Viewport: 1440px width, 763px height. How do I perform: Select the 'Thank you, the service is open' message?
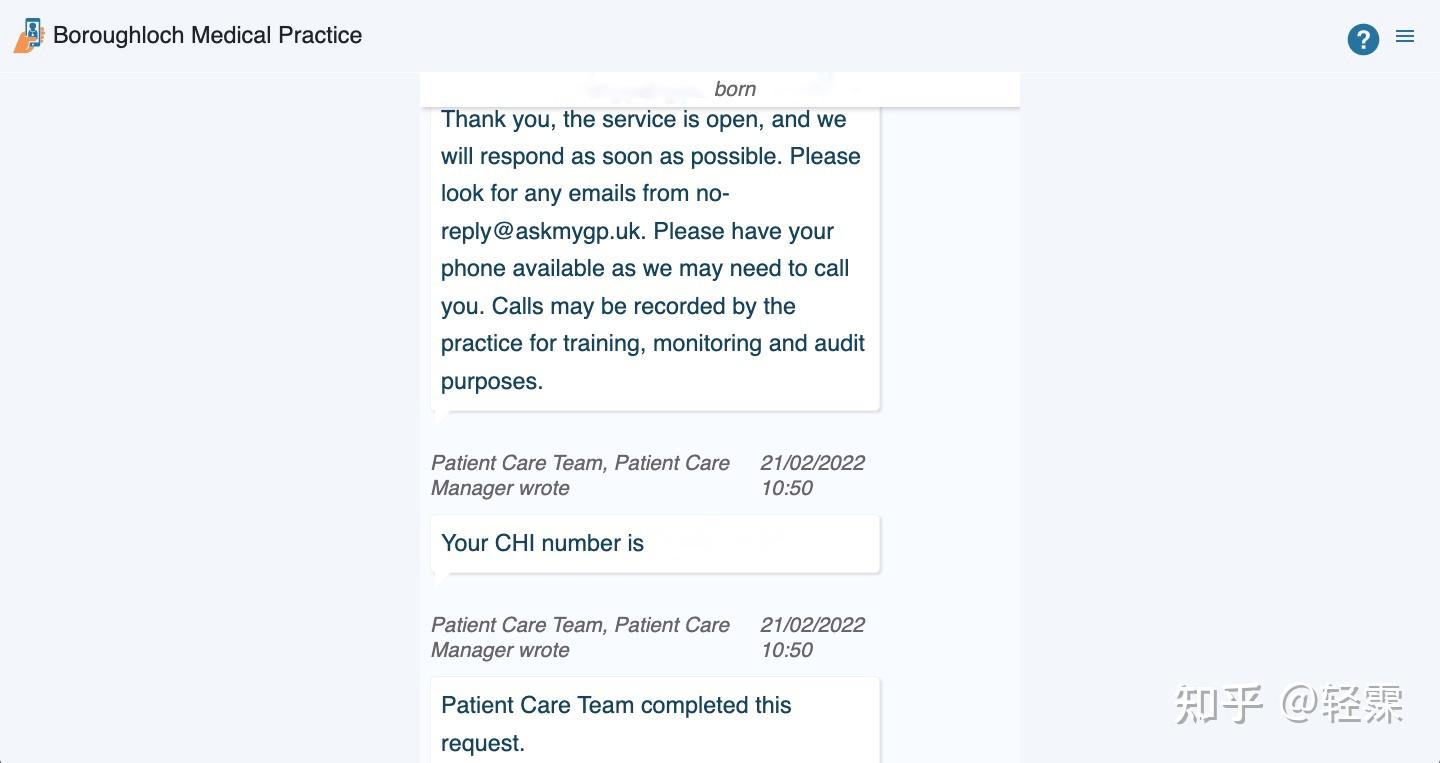pos(655,250)
